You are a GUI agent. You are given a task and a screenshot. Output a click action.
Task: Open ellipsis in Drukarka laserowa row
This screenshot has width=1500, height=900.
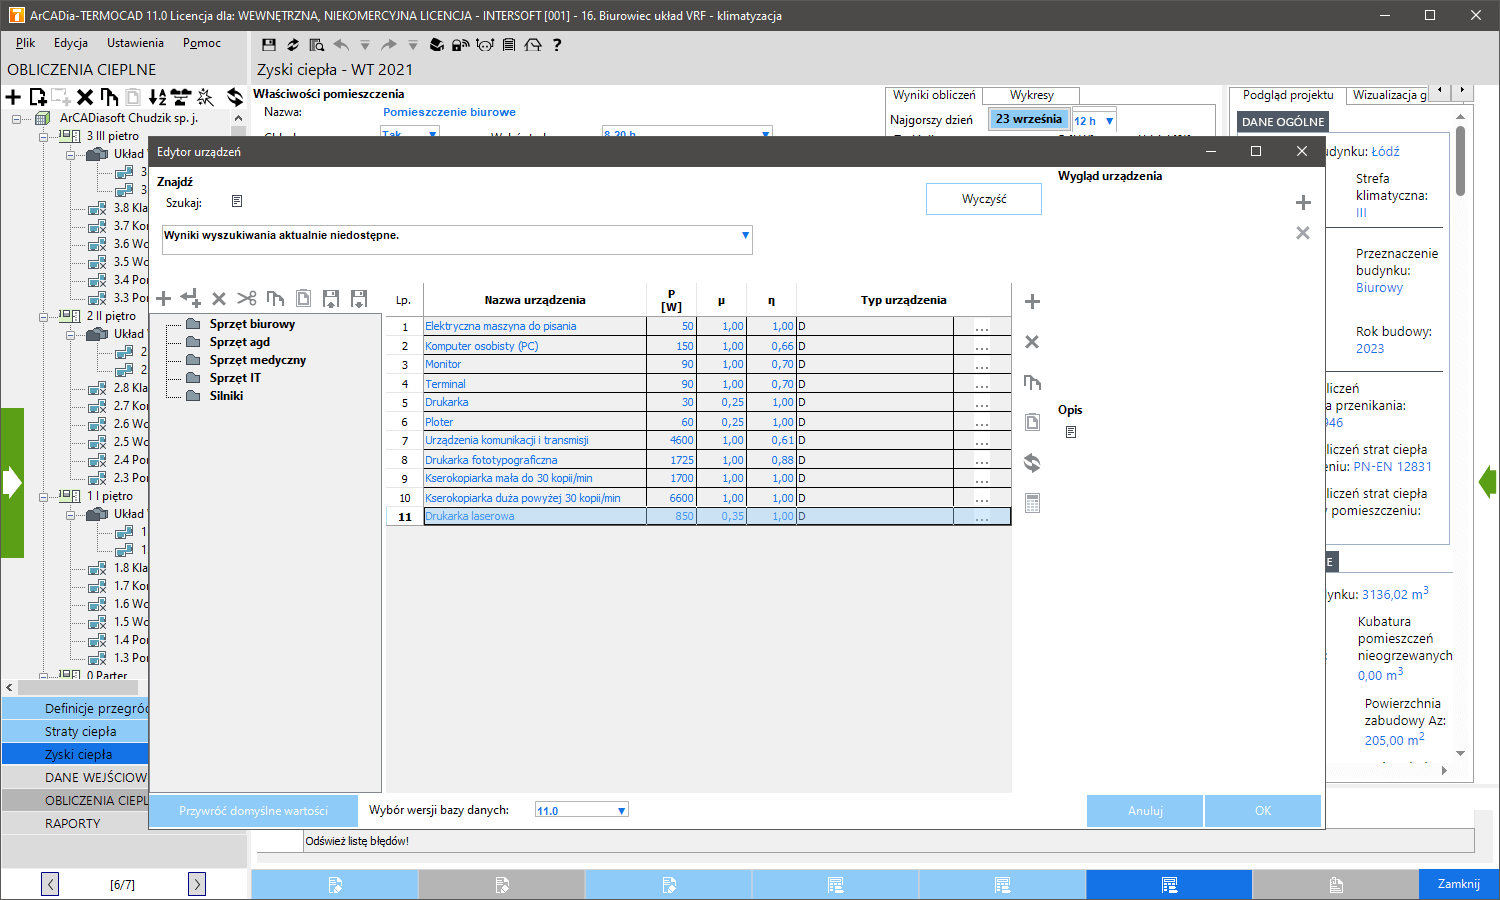pos(982,517)
